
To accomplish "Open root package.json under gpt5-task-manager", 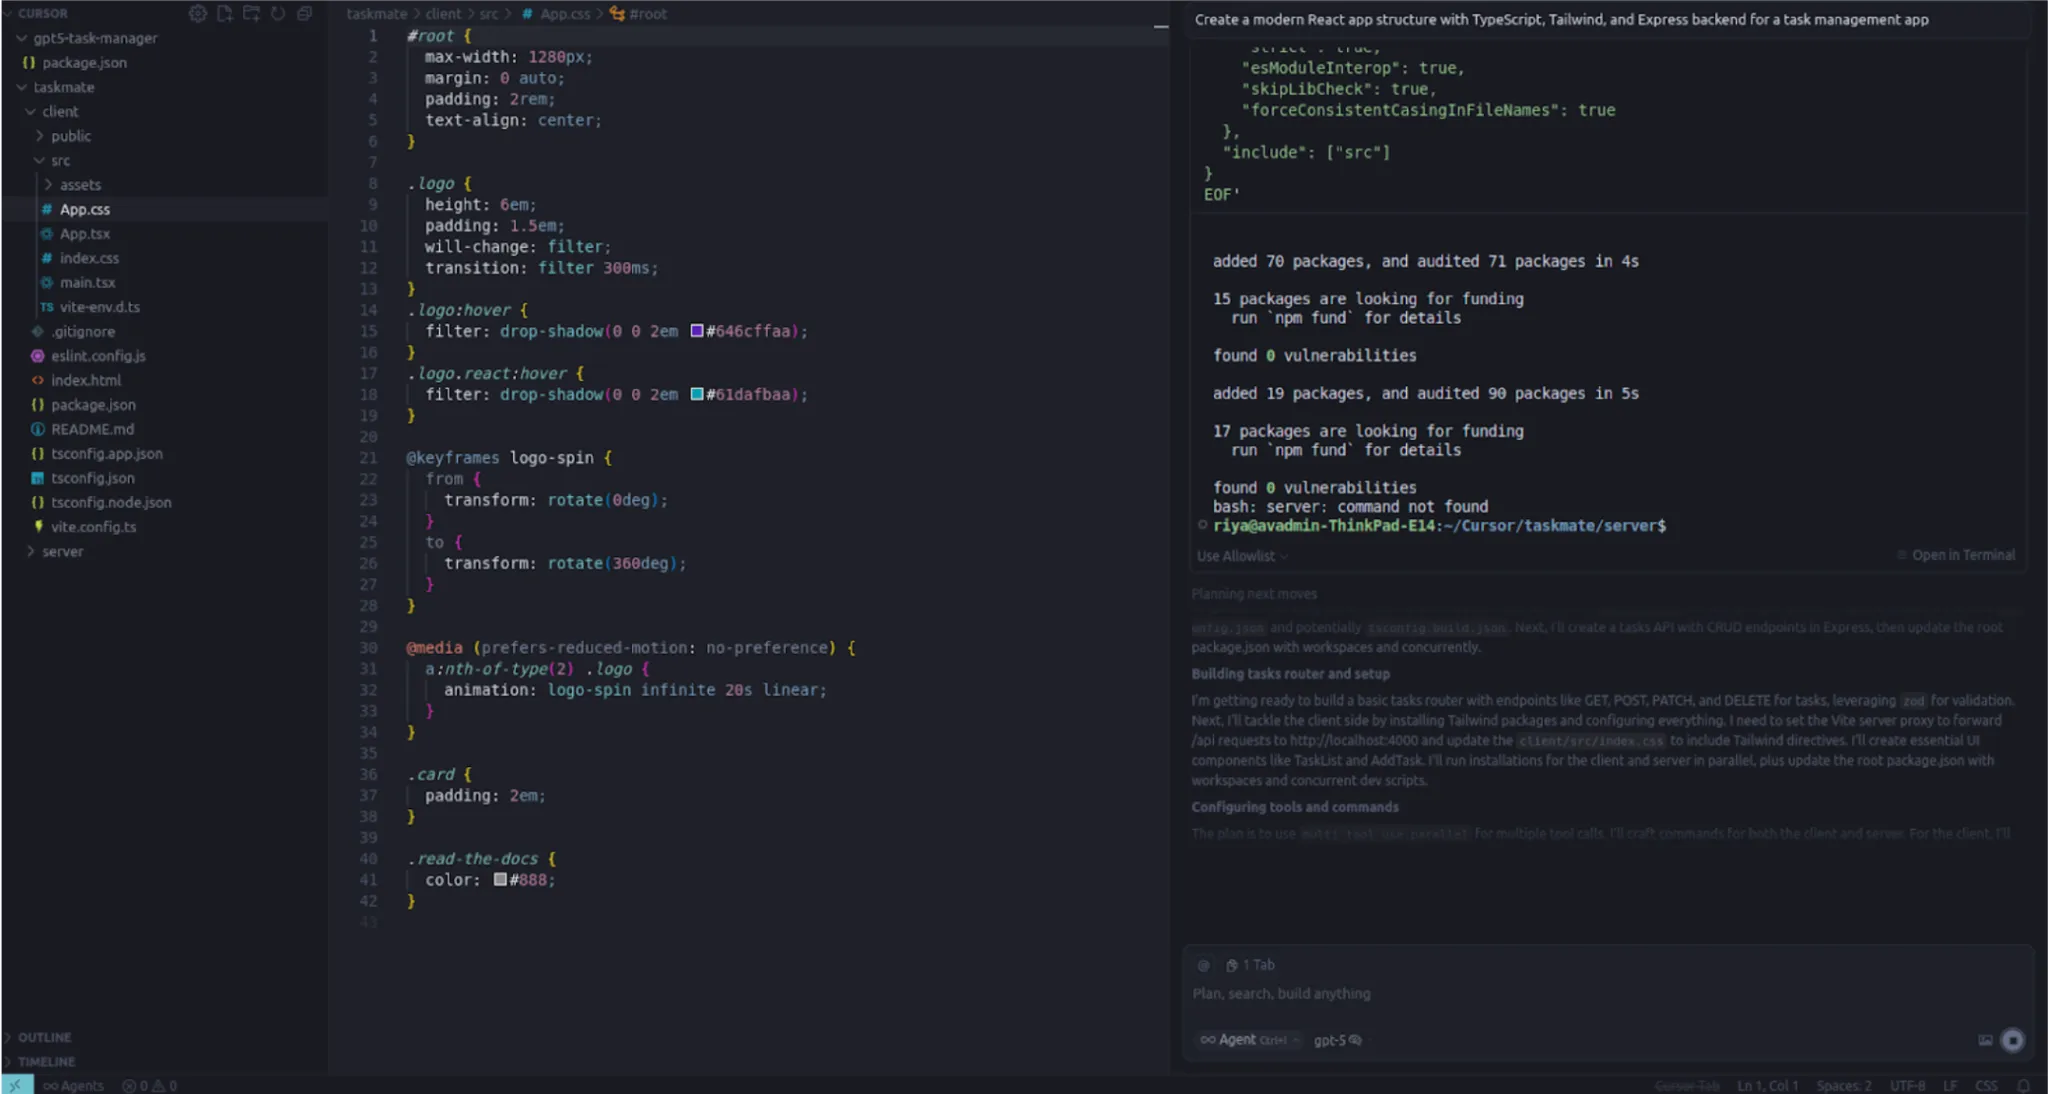I will (x=84, y=62).
